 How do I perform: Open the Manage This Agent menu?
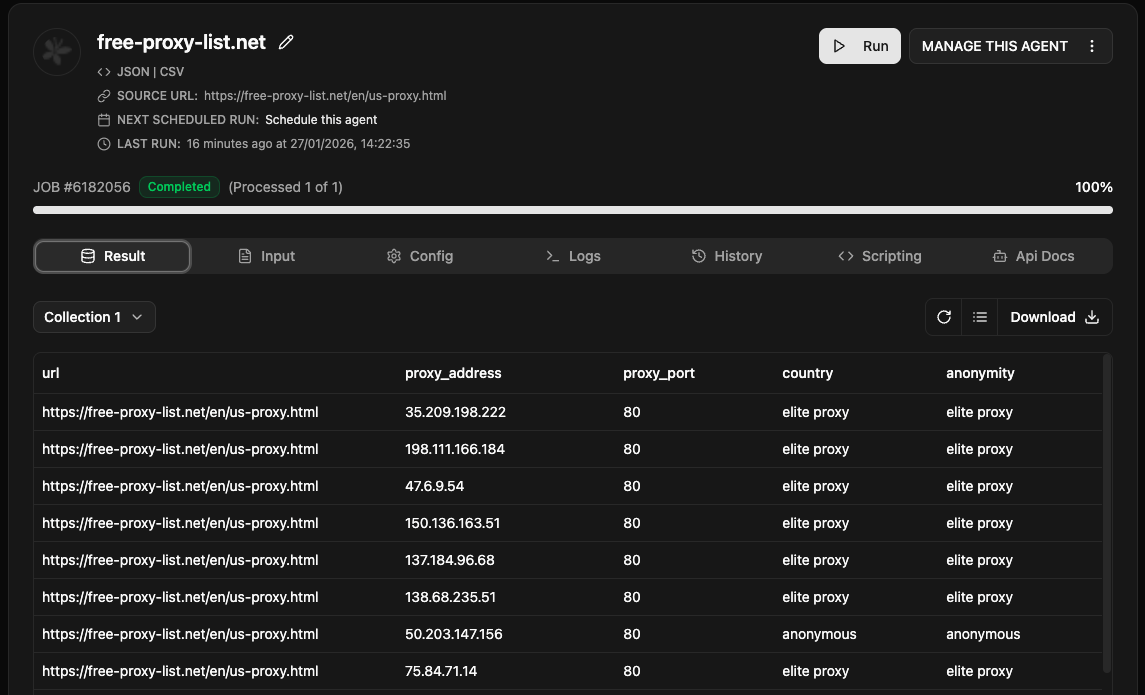tap(994, 46)
